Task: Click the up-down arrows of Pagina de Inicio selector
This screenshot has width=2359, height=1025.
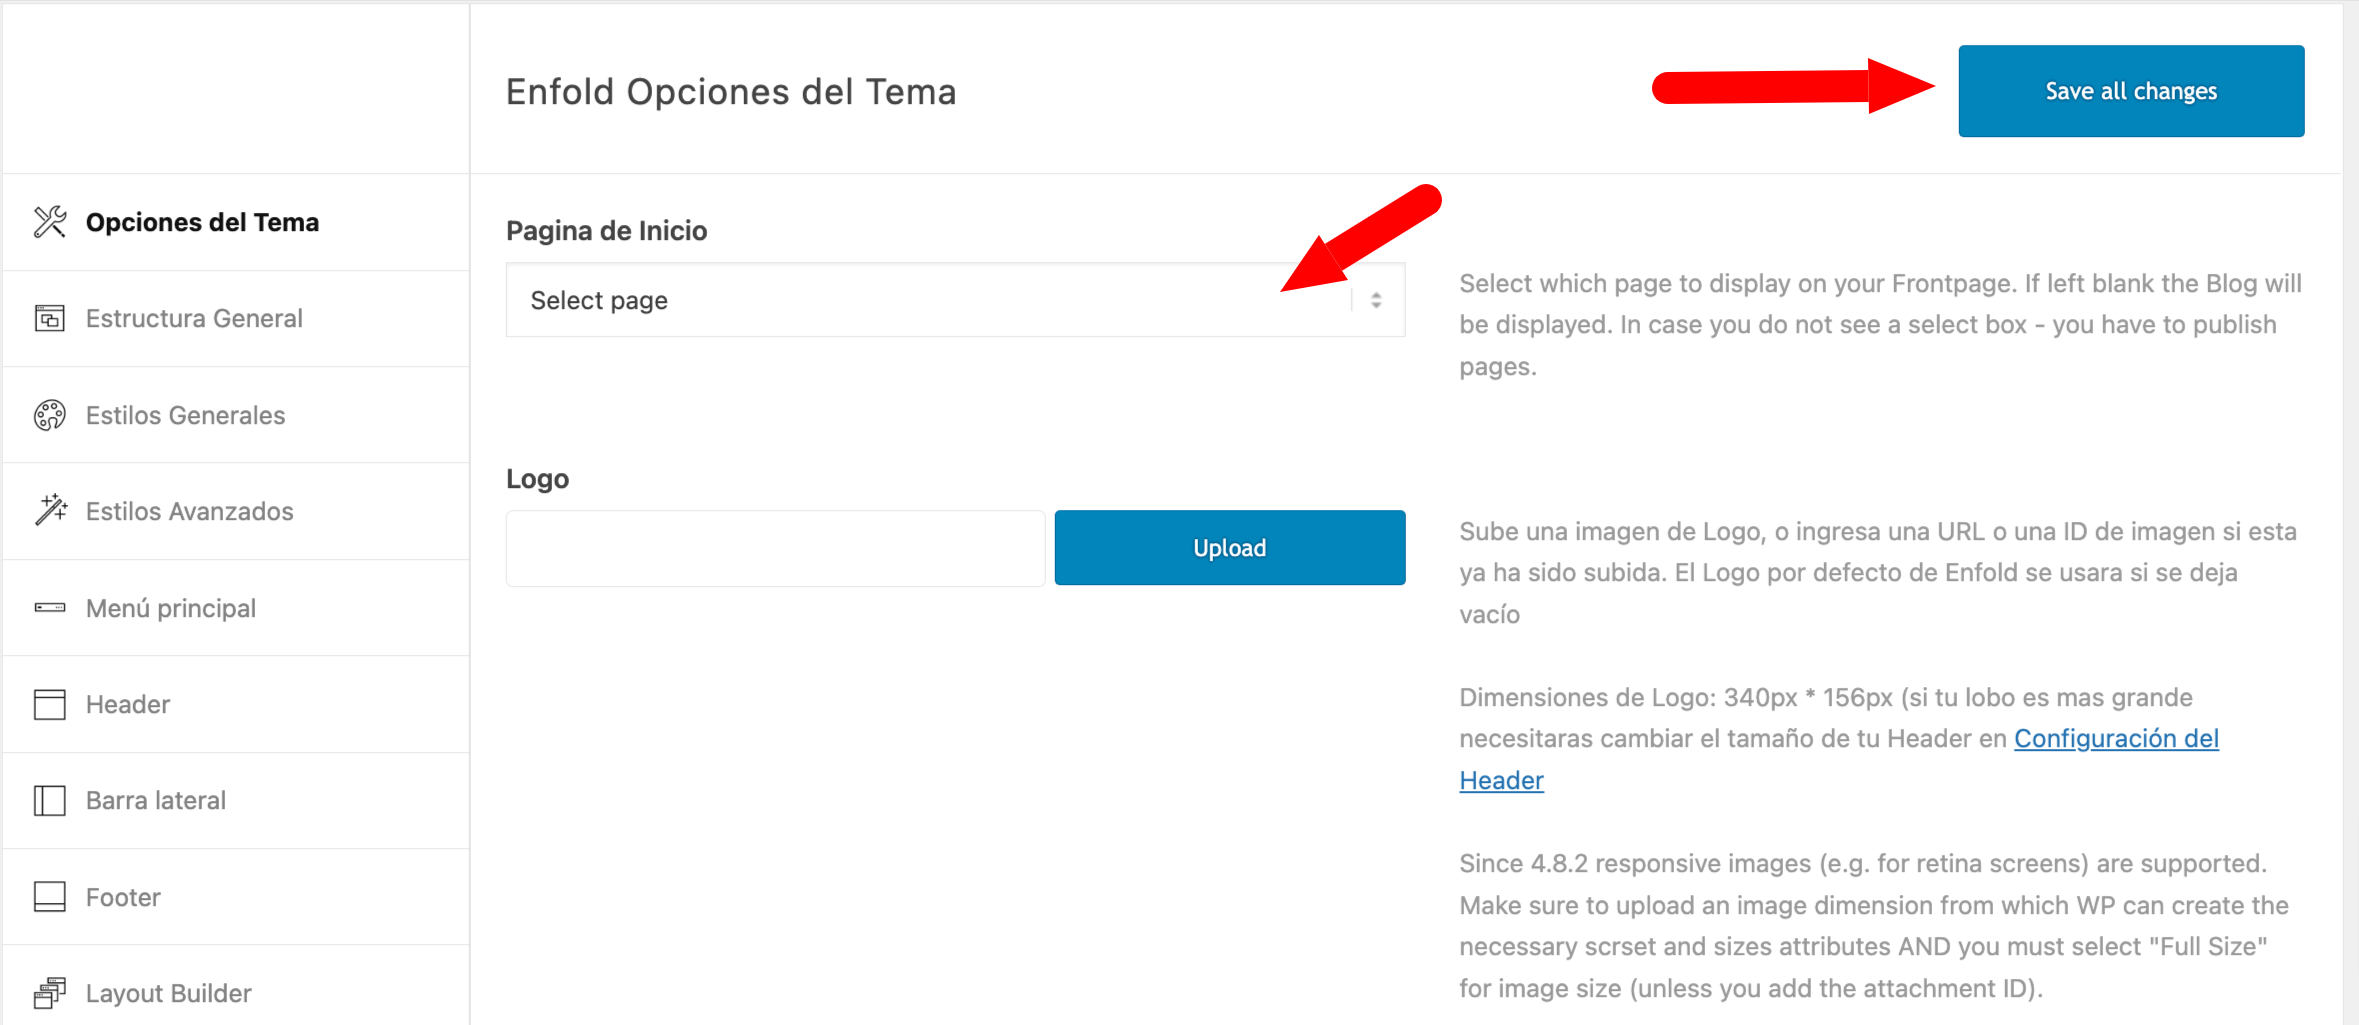Action: pos(1376,300)
